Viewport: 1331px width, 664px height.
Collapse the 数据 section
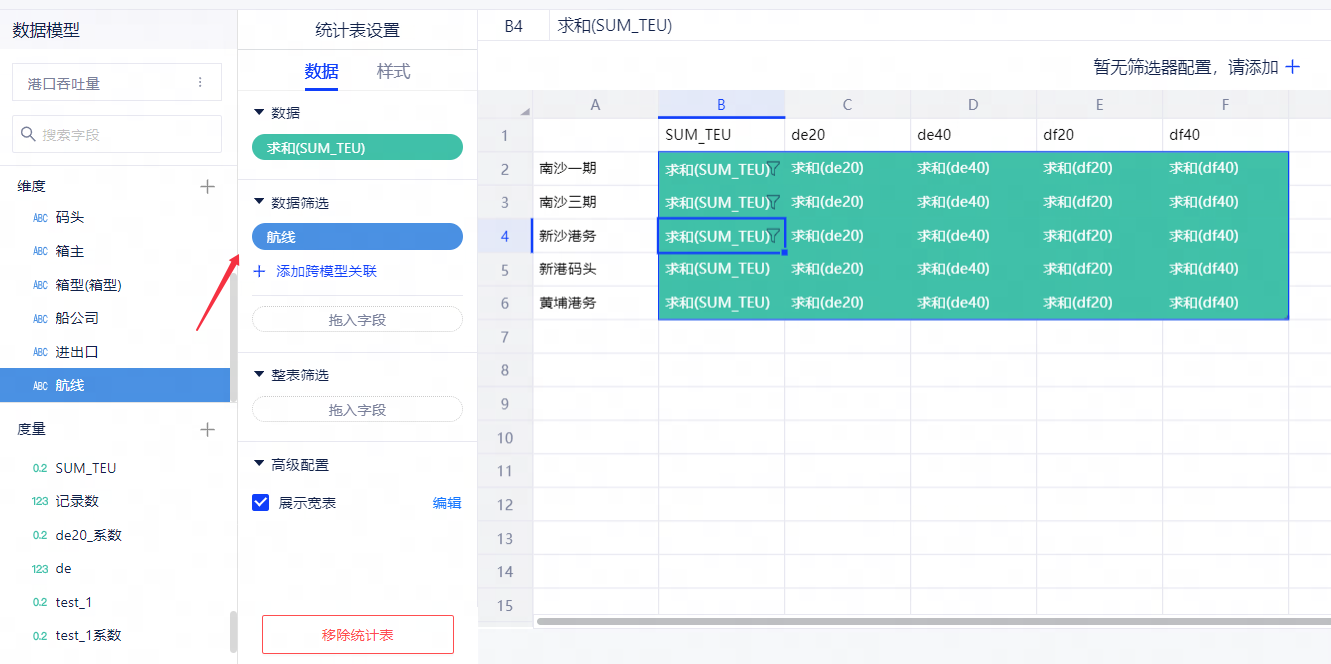tap(260, 113)
